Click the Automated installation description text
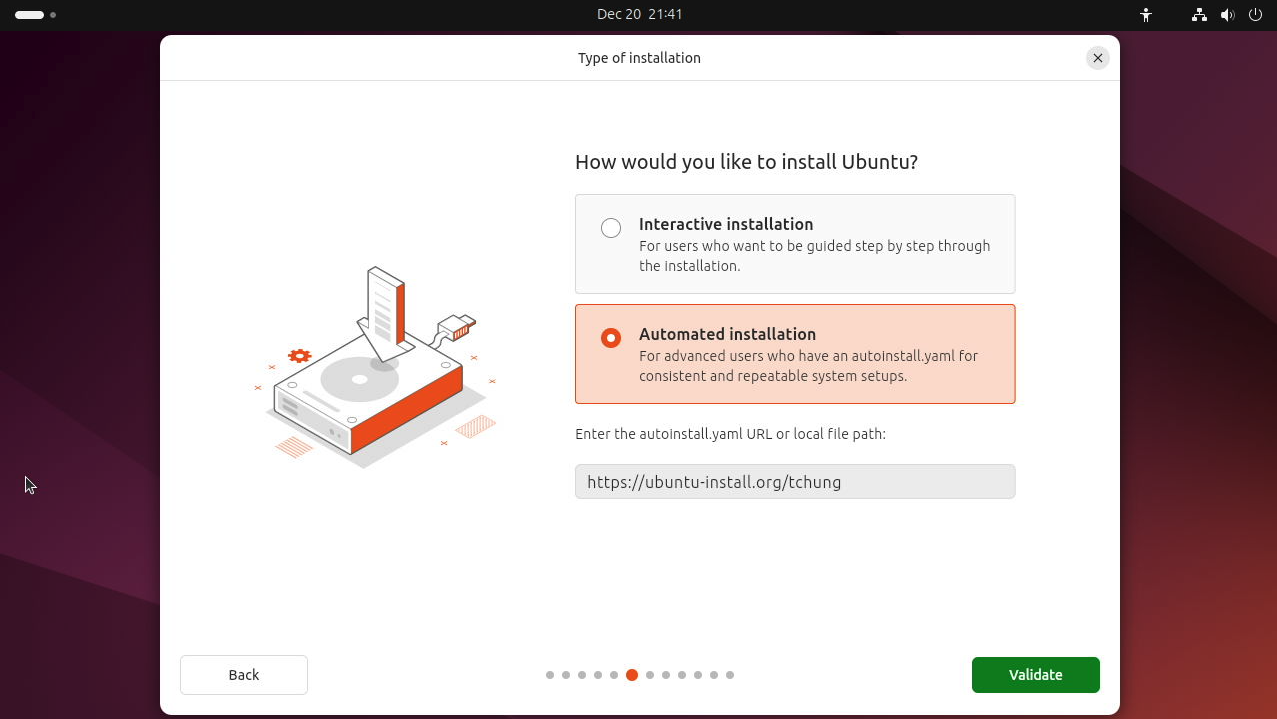The height and width of the screenshot is (719, 1277). tap(808, 366)
